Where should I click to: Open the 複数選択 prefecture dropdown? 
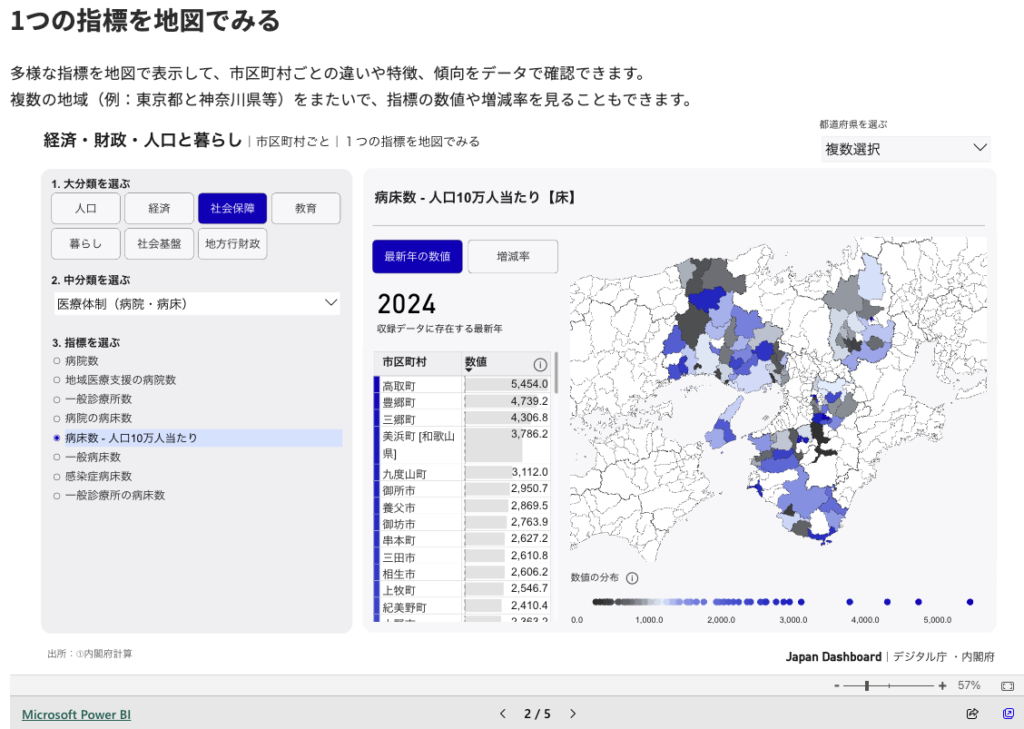pyautogui.click(x=905, y=150)
